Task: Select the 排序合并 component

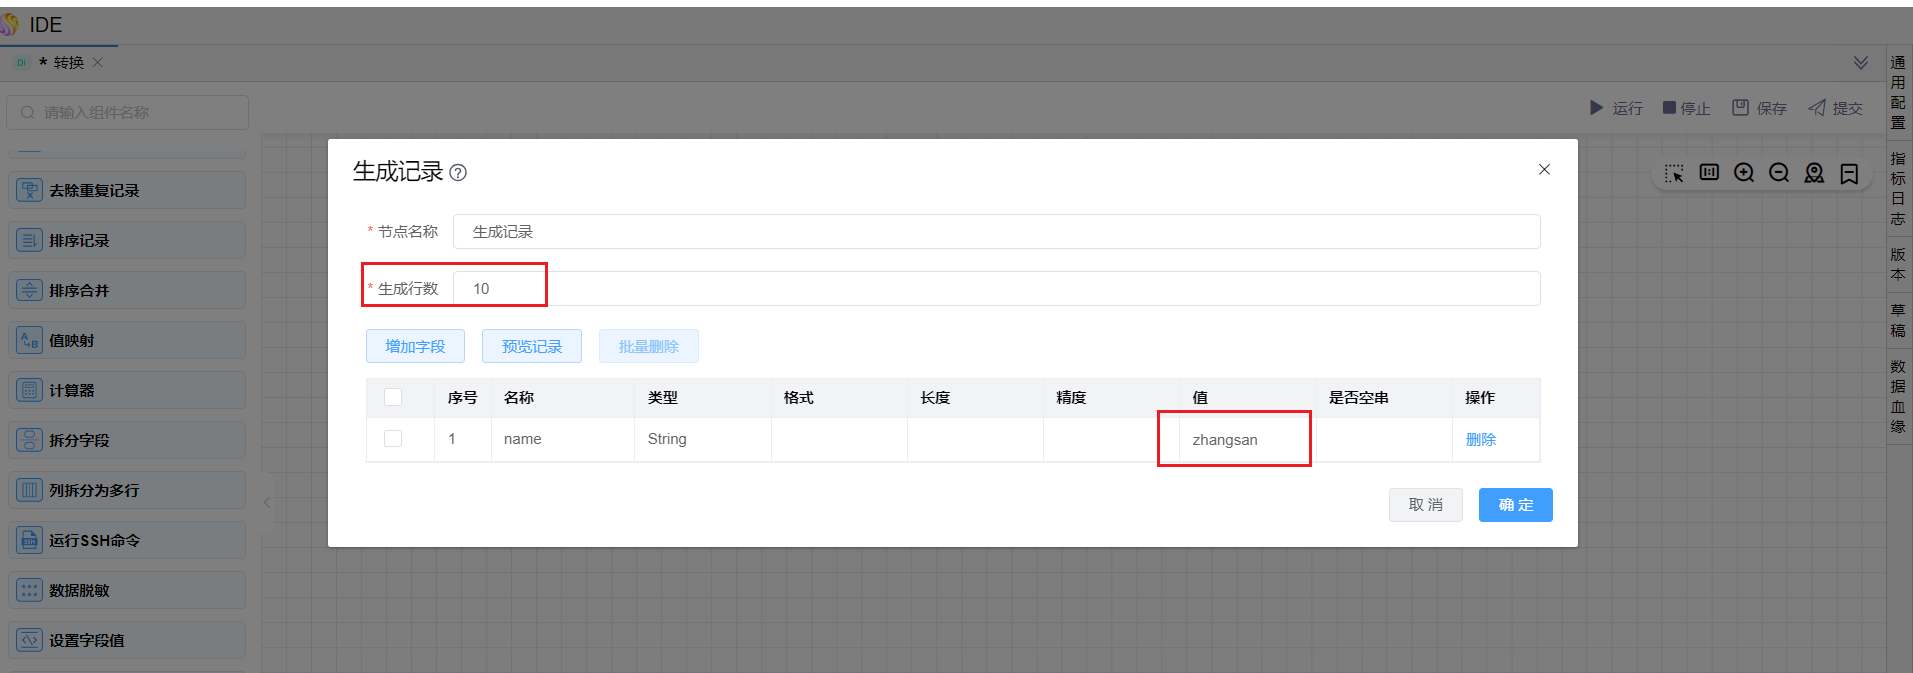Action: (x=127, y=290)
